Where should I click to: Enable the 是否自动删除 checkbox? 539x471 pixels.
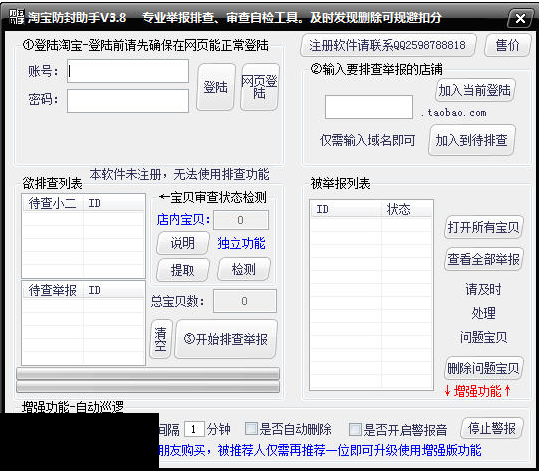[251, 429]
